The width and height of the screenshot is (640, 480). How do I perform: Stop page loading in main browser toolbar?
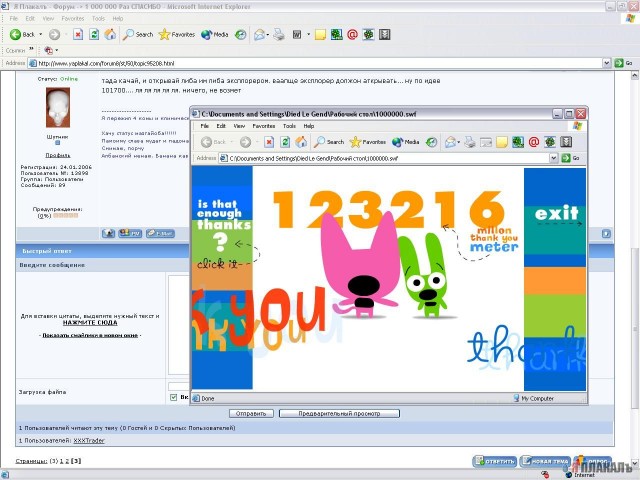point(78,35)
